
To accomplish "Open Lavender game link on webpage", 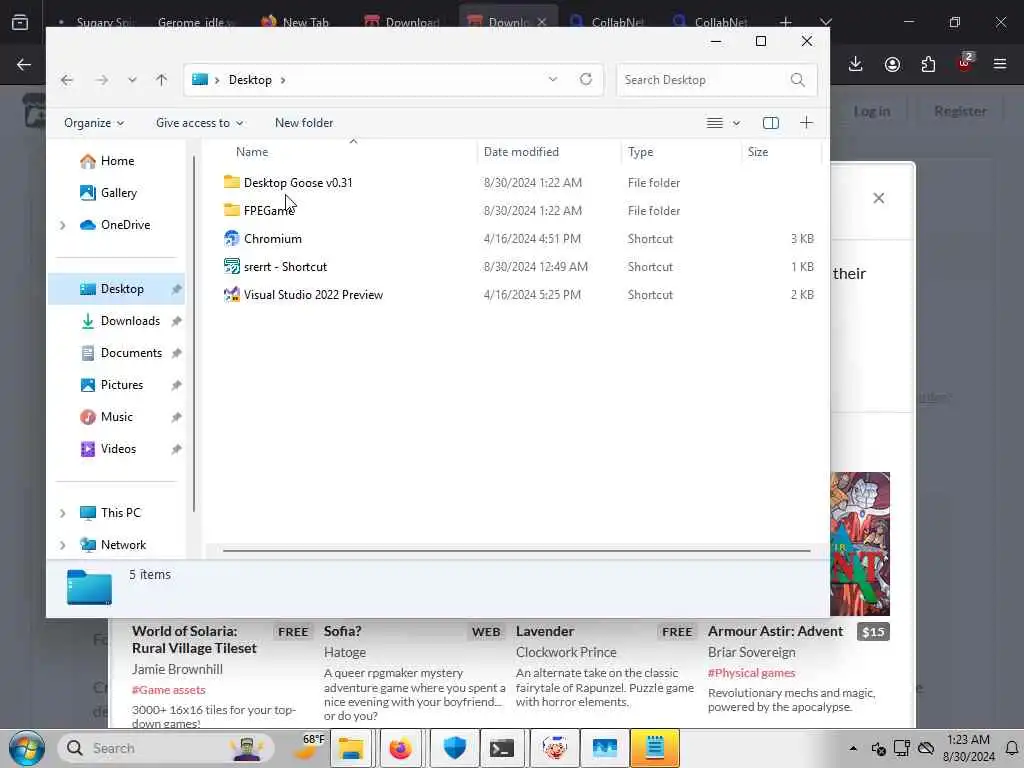I will (x=545, y=632).
